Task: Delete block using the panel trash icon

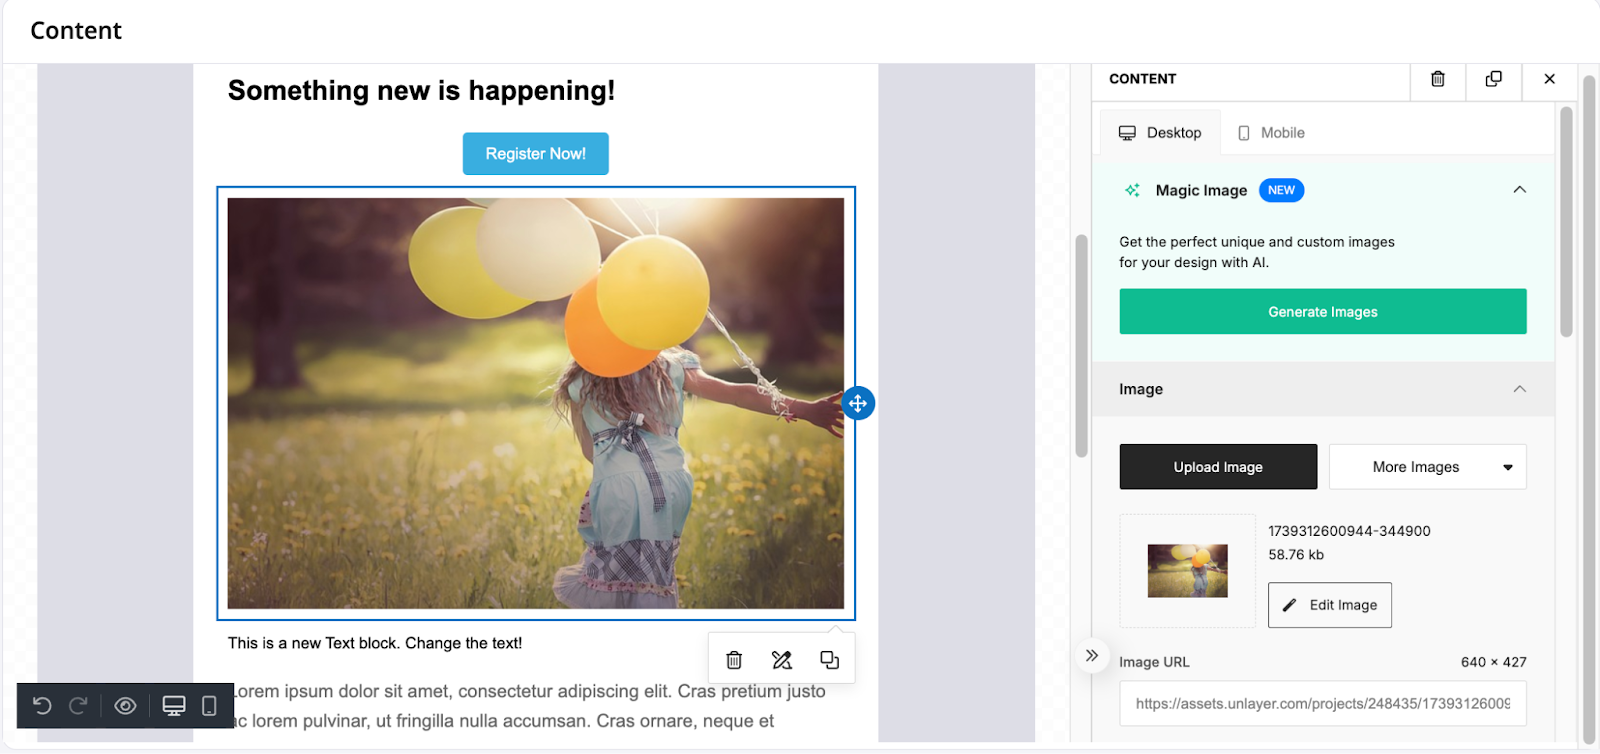Action: 1437,79
